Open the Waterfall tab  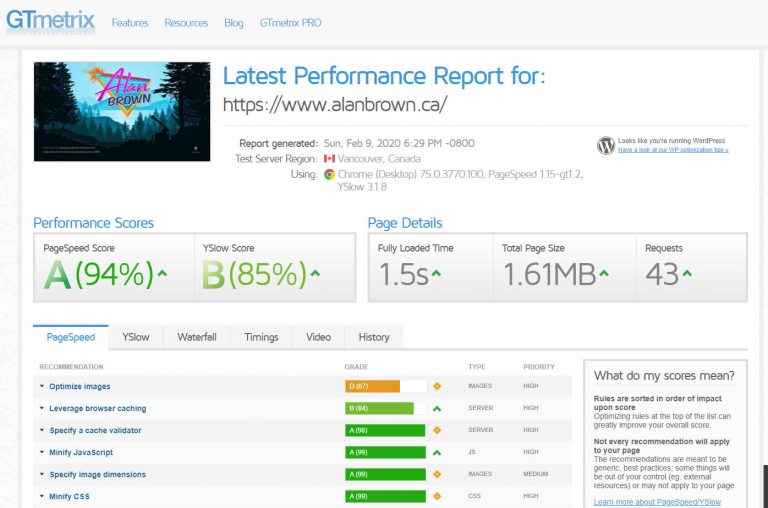197,337
